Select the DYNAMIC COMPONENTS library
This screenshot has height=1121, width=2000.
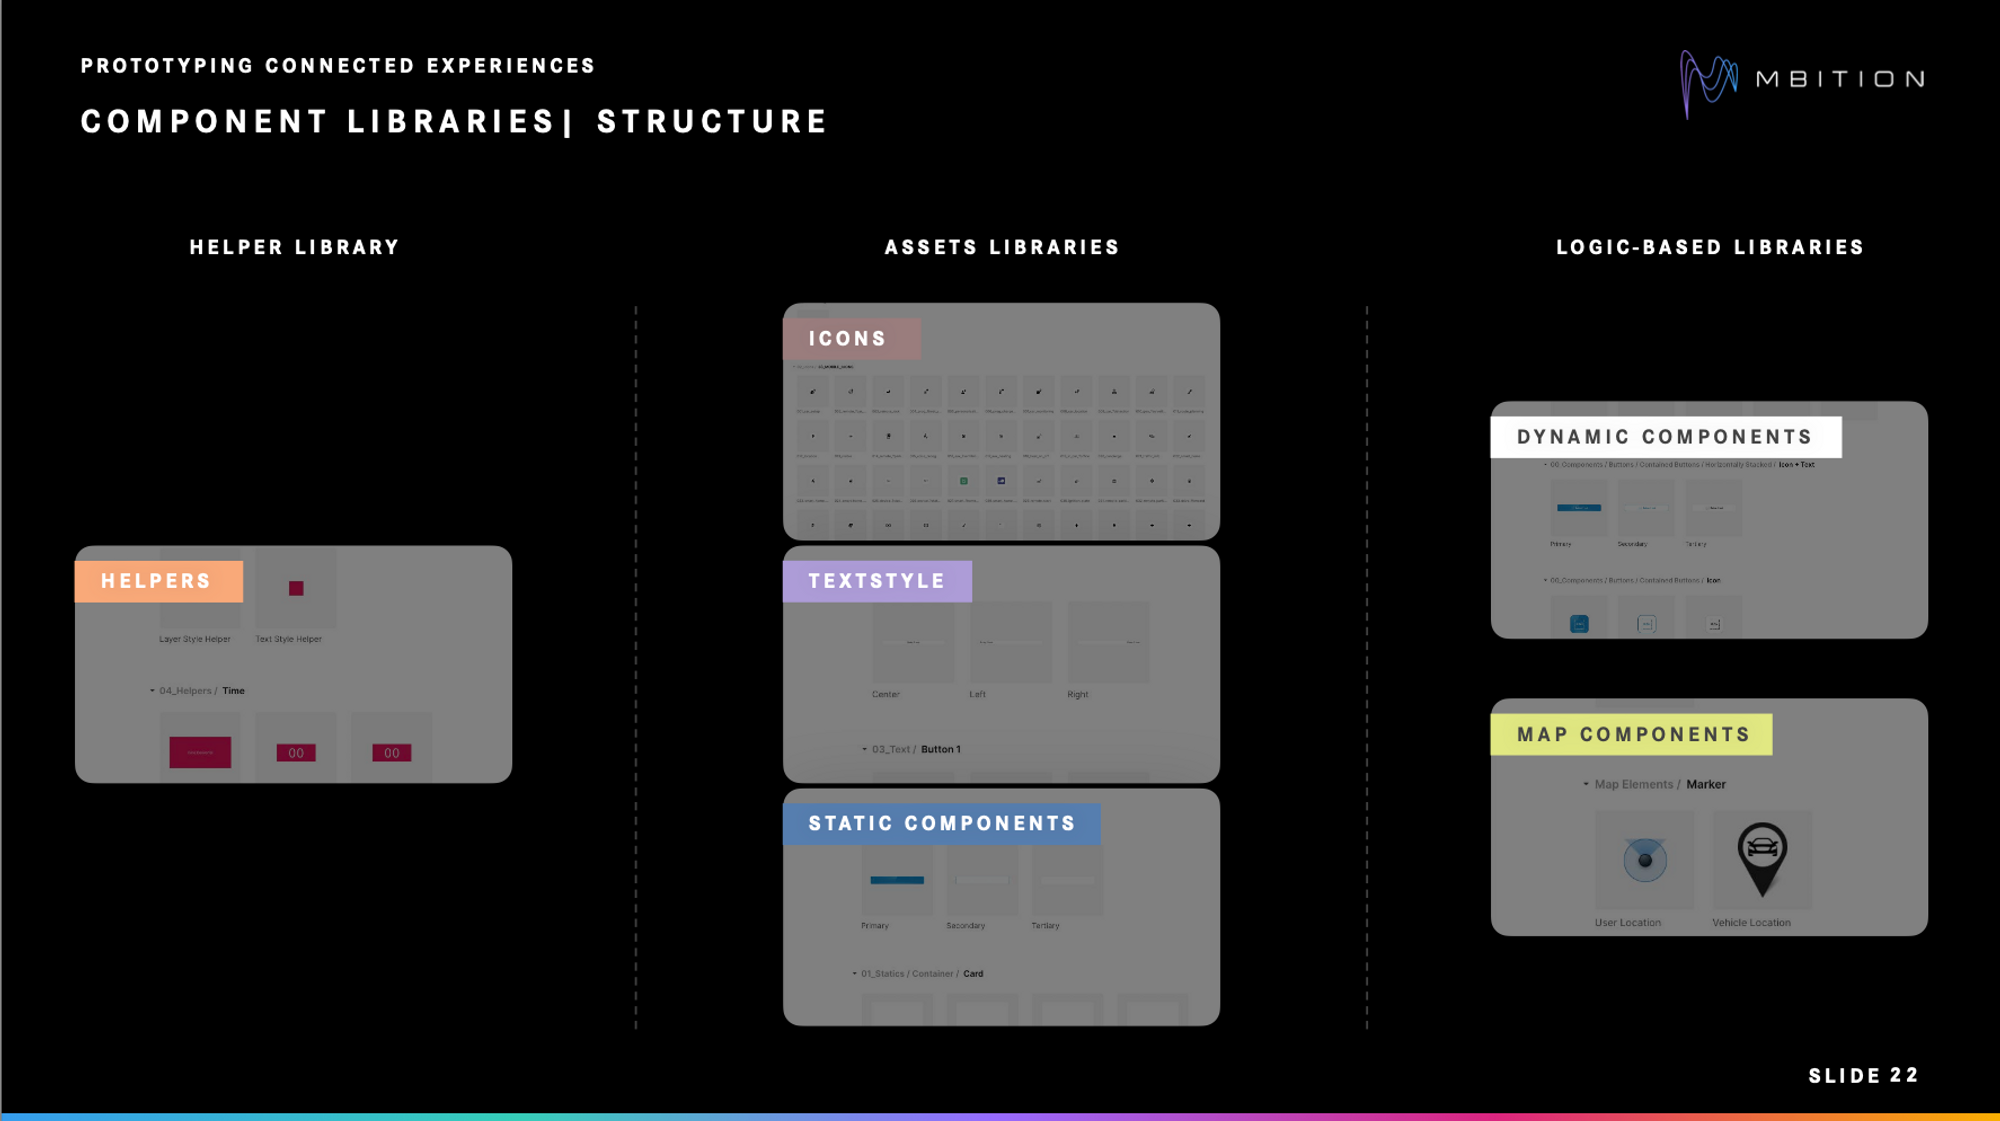pyautogui.click(x=1666, y=437)
